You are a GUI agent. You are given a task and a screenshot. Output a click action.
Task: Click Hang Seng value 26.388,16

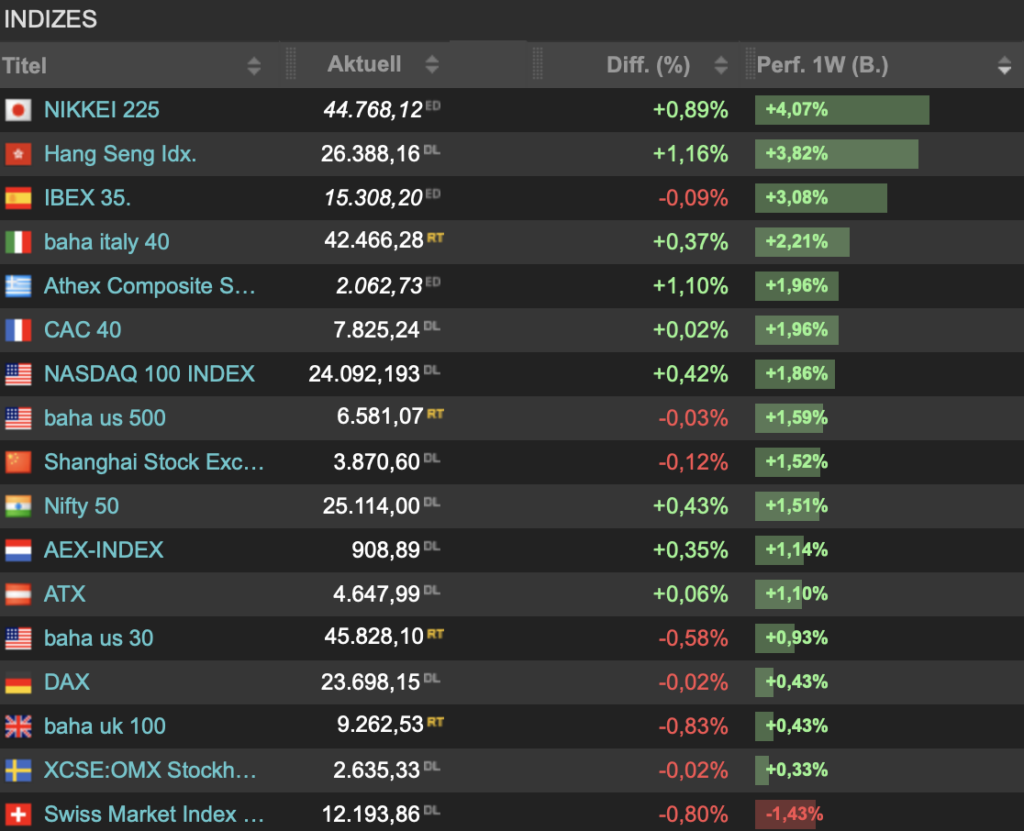[x=370, y=154]
